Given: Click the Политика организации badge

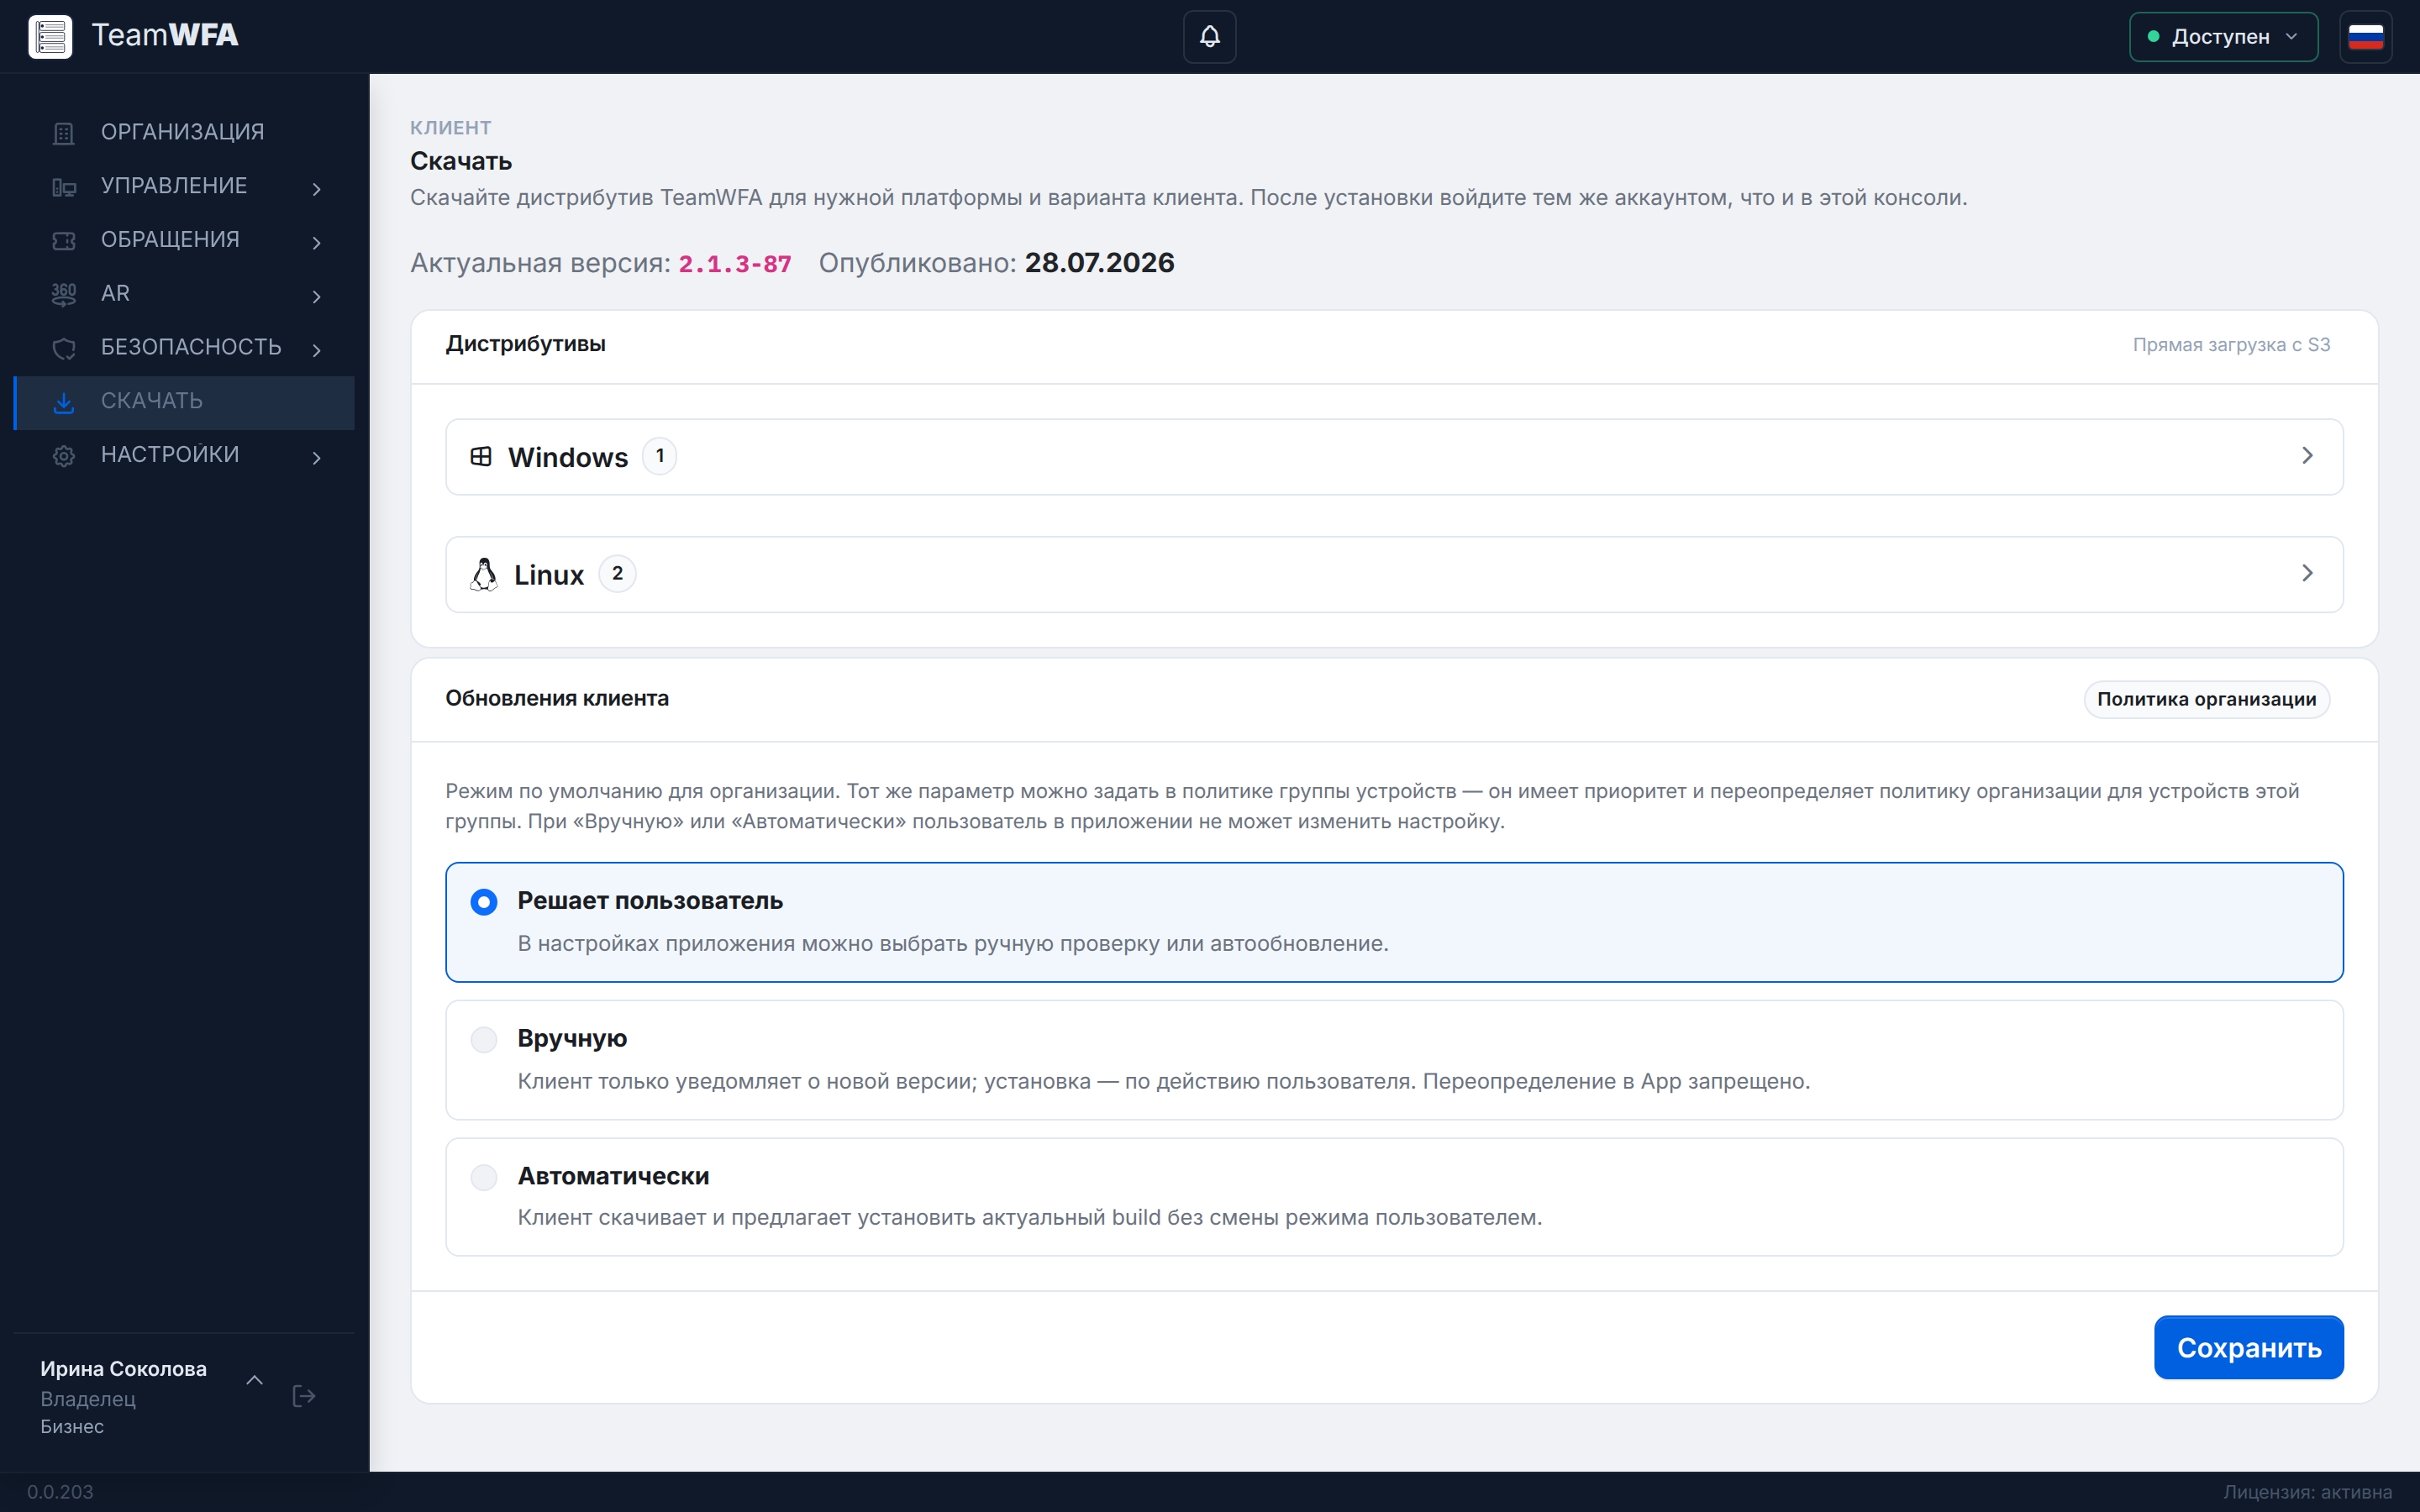Looking at the screenshot, I should (2206, 699).
